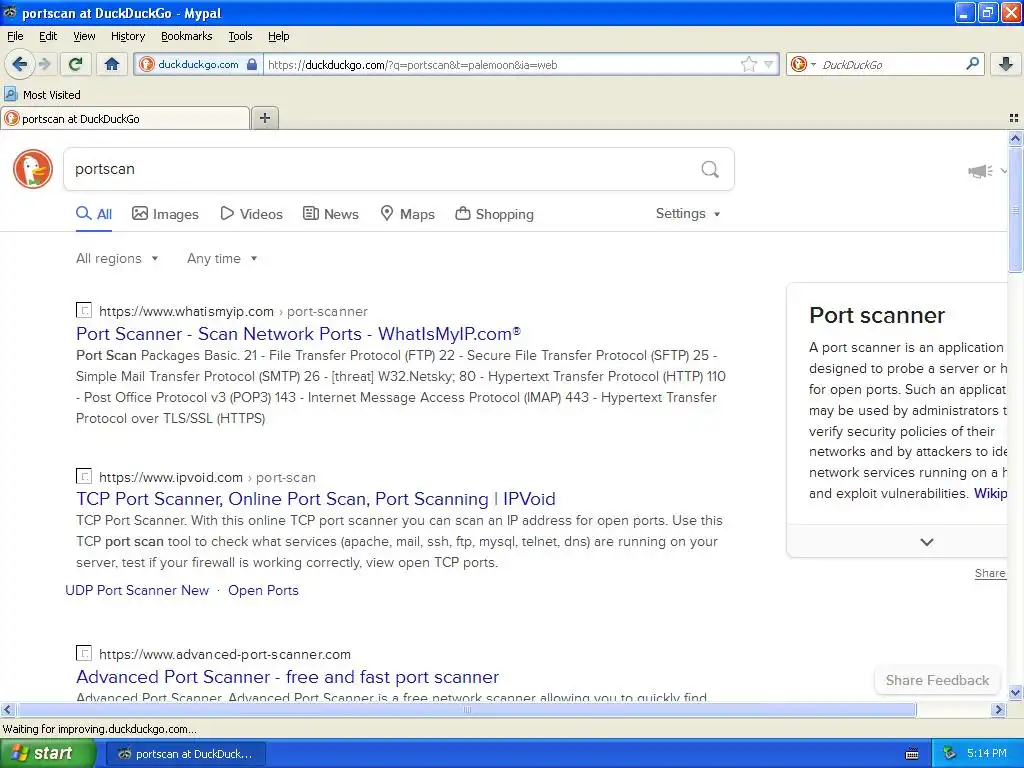Open the Settings dropdown

pos(688,214)
